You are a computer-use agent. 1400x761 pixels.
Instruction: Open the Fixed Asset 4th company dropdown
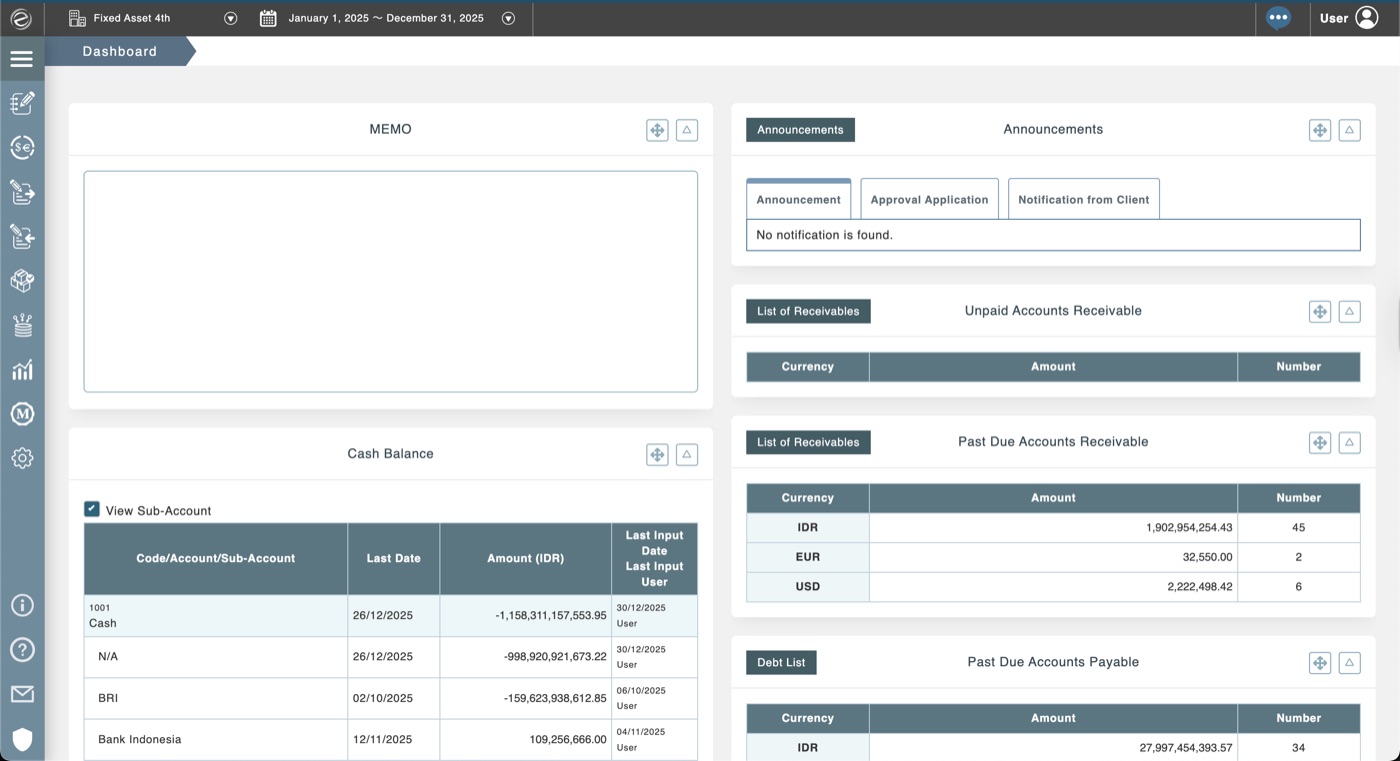(230, 17)
